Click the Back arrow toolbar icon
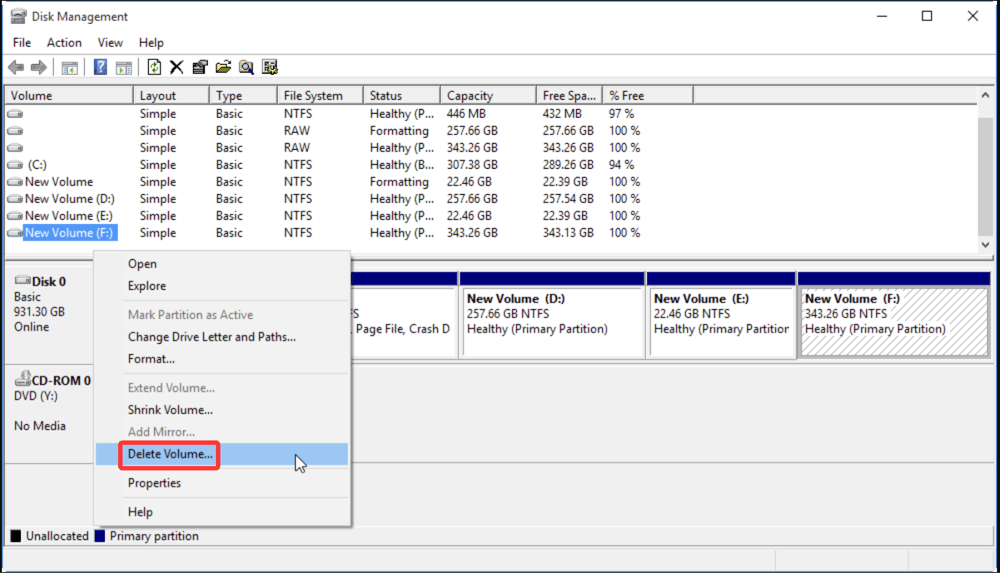This screenshot has height=573, width=1000. (x=17, y=67)
